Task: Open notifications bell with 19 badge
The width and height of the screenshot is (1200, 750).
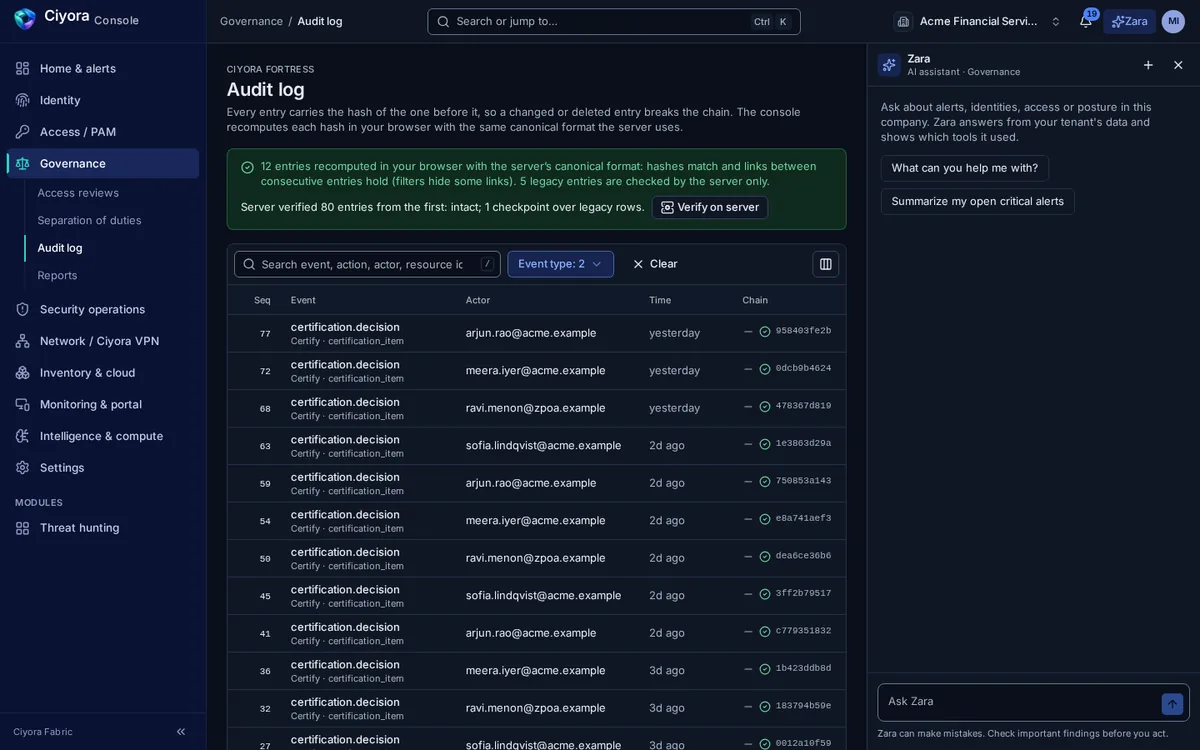Action: pos(1086,21)
